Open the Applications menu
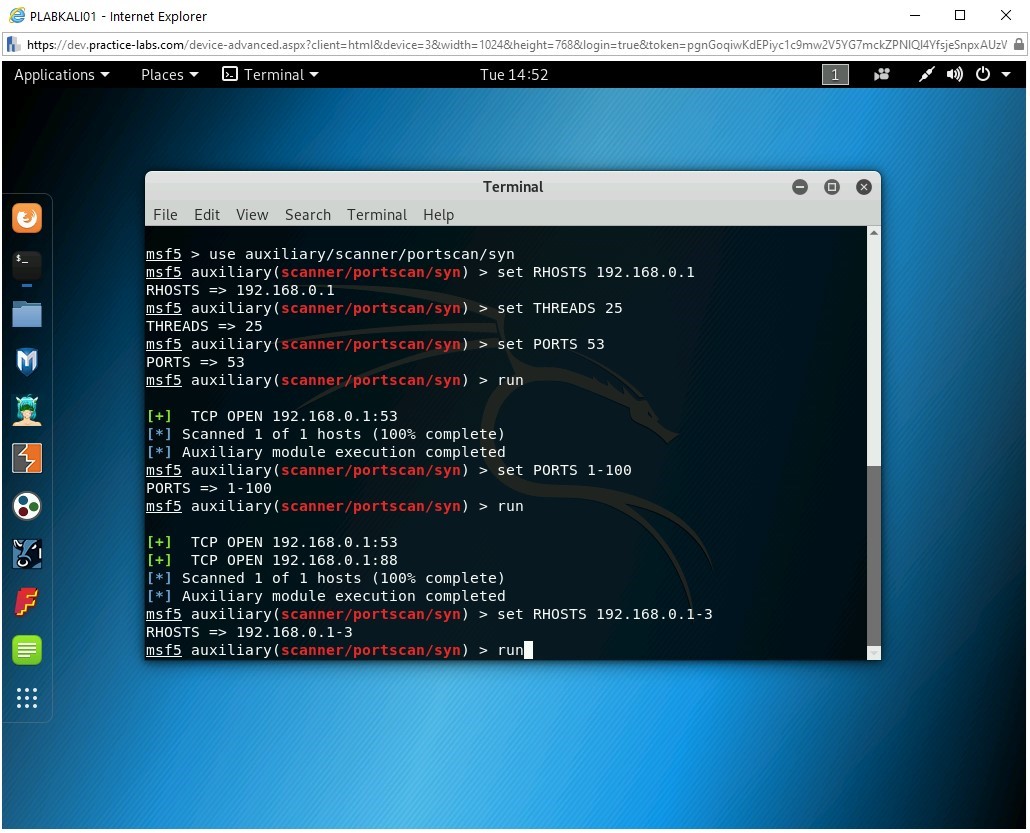The image size is (1030, 833). pyautogui.click(x=61, y=75)
